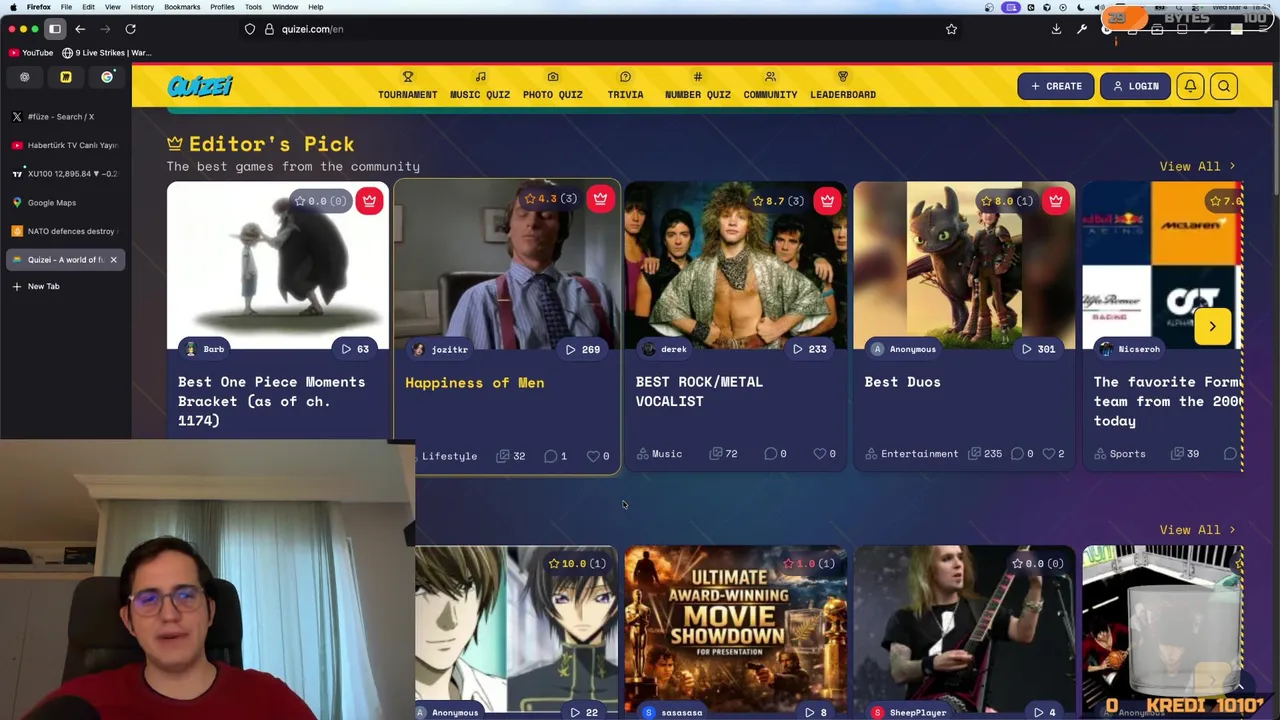Image resolution: width=1280 pixels, height=720 pixels.
Task: Click play count 301 on Best Duos
Action: click(1038, 349)
